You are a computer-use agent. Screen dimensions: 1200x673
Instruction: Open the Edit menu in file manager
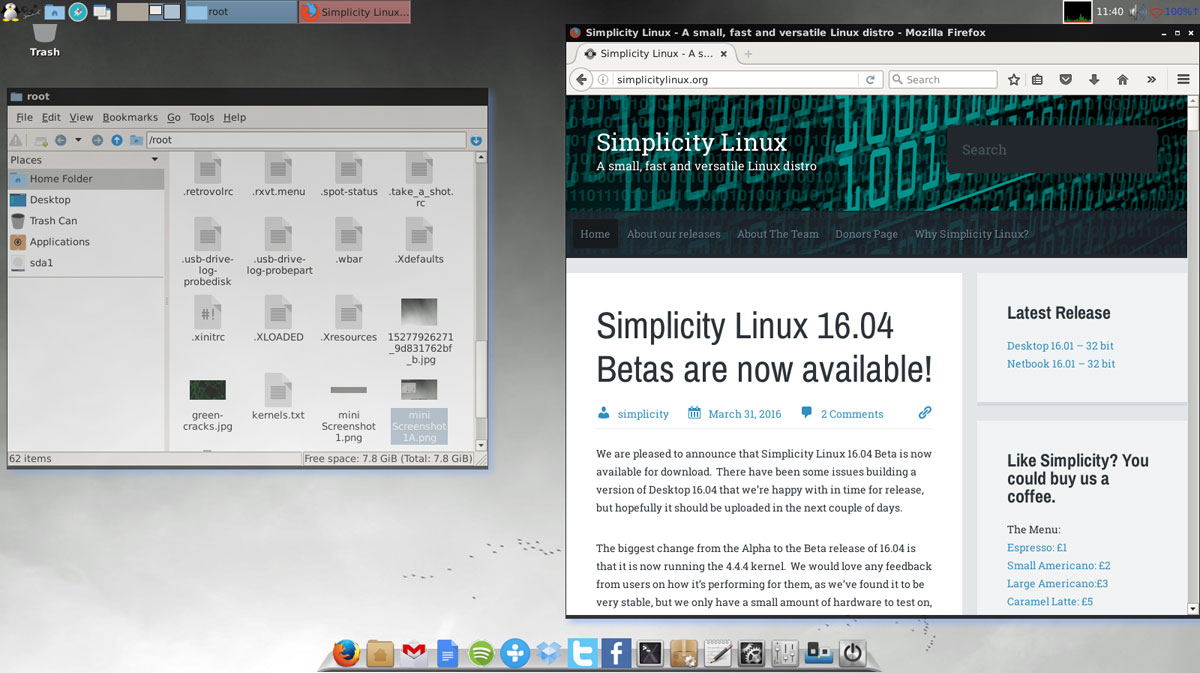click(51, 117)
